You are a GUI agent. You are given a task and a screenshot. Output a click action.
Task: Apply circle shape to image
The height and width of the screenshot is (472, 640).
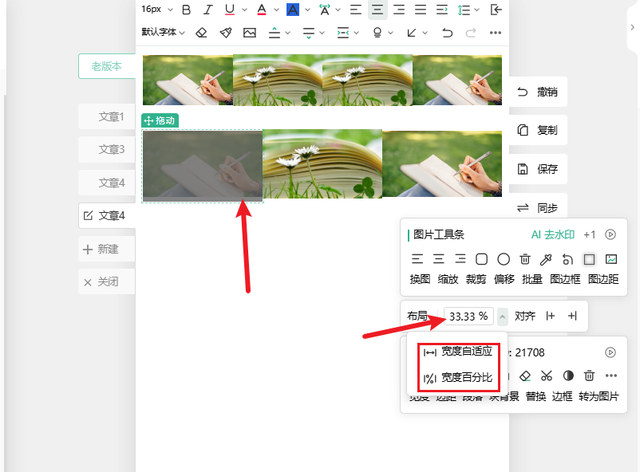[503, 259]
